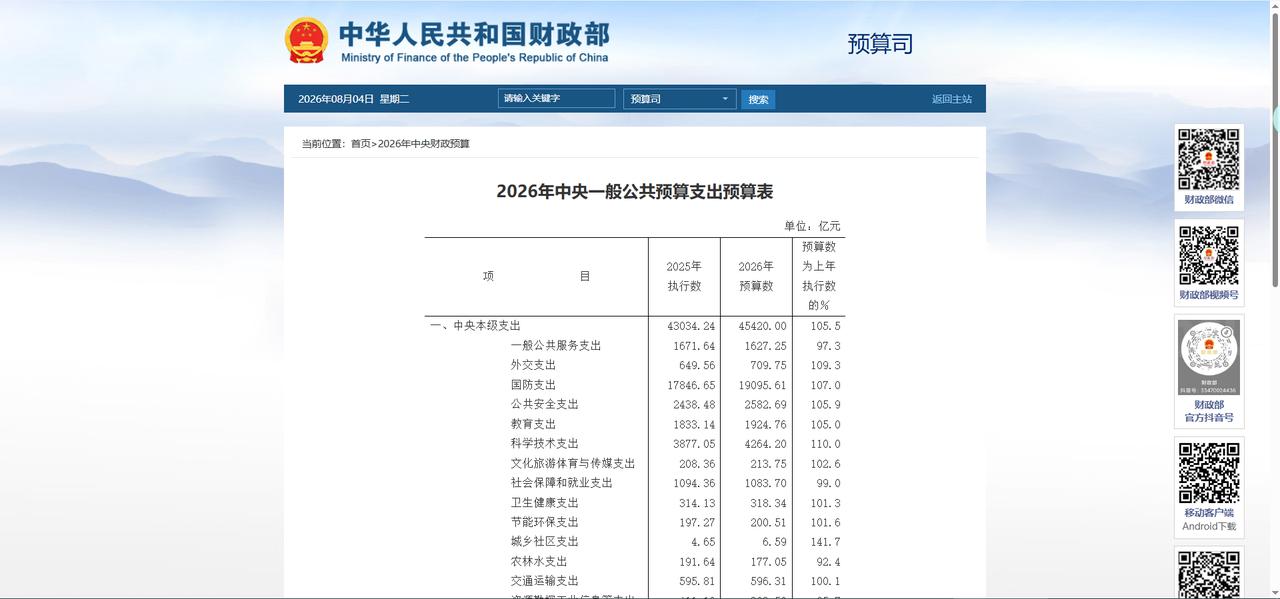Click the value 19095.61 for 国防支出

coord(763,385)
